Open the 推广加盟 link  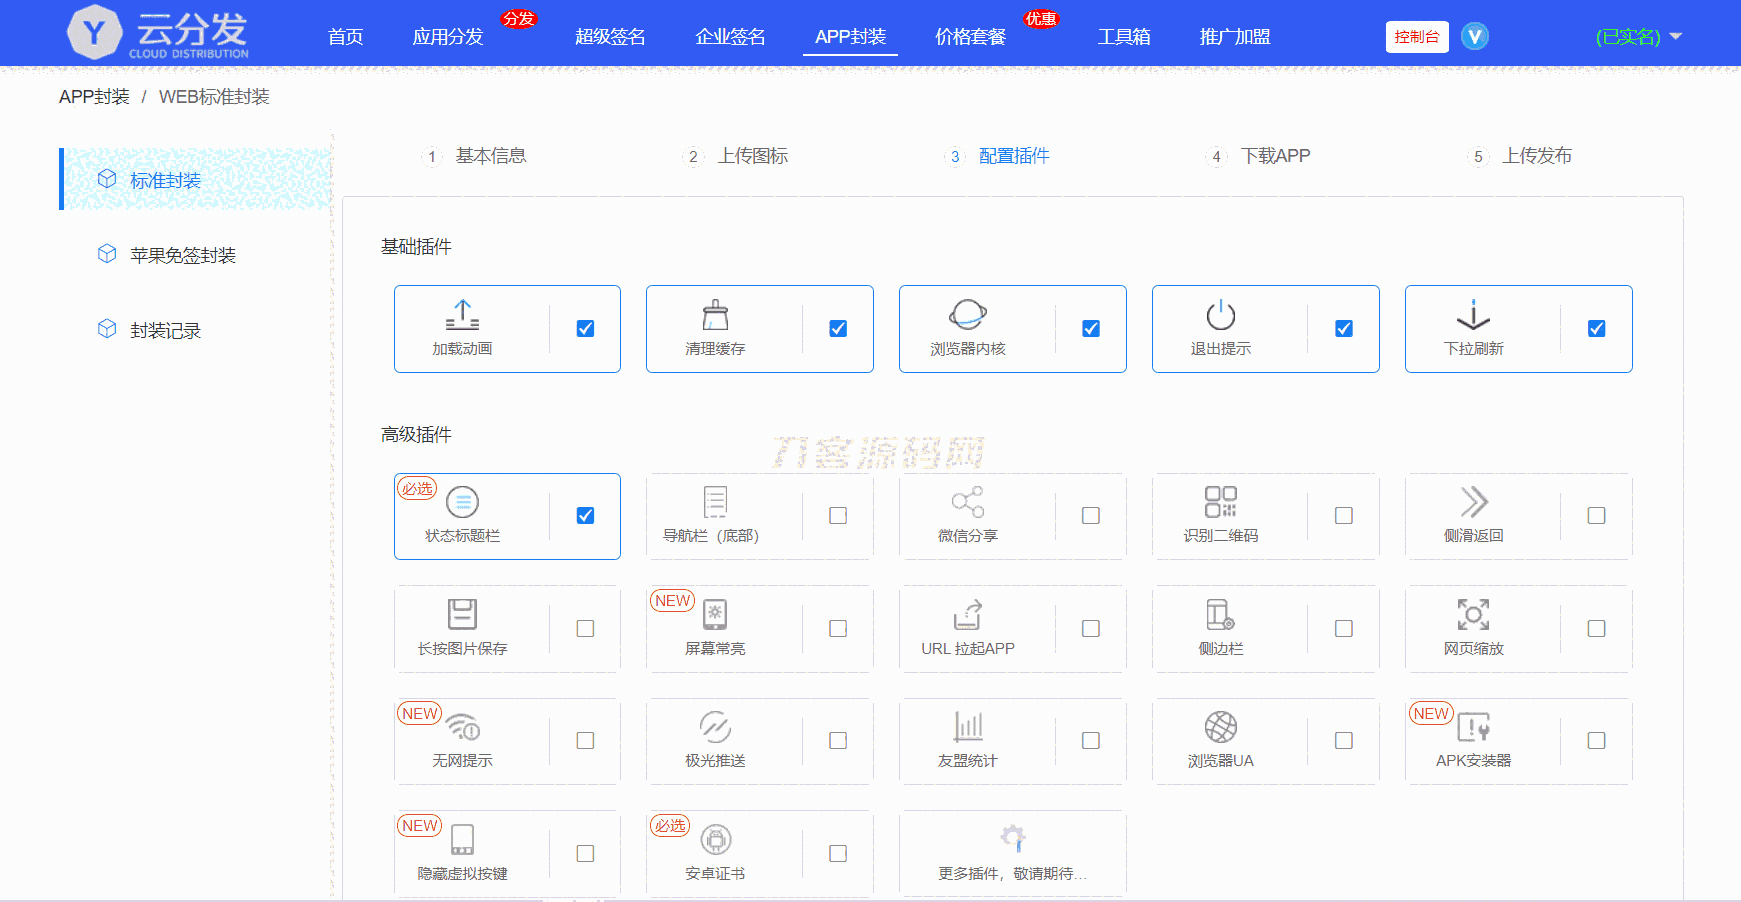(1235, 37)
